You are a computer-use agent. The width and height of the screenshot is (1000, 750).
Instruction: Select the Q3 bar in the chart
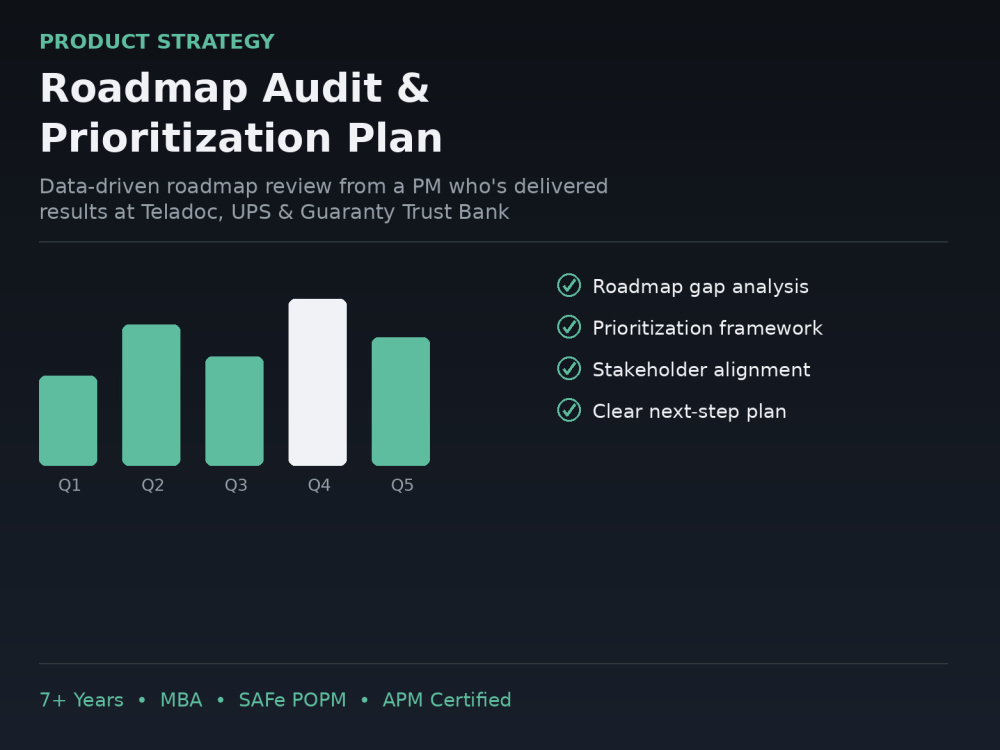(x=235, y=411)
